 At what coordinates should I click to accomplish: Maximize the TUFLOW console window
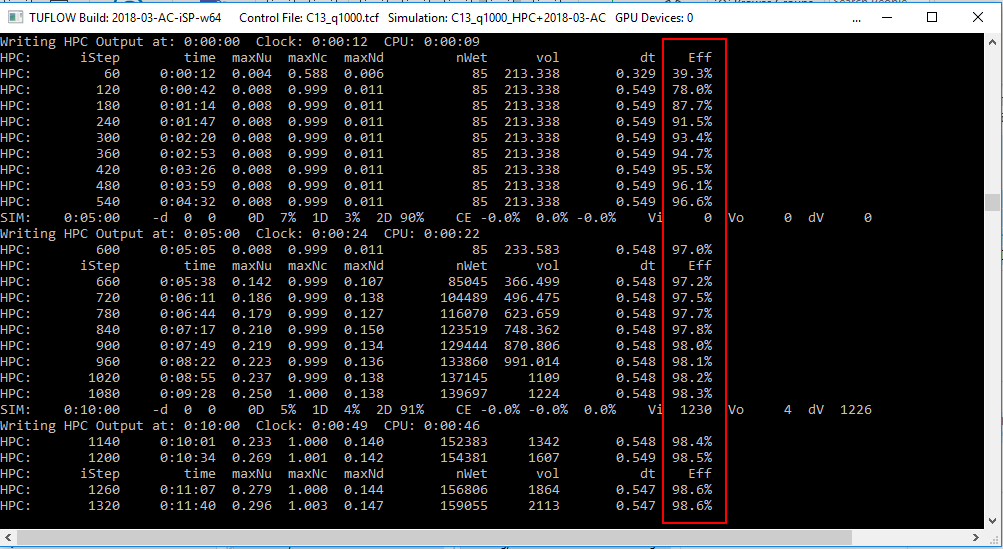(x=932, y=17)
